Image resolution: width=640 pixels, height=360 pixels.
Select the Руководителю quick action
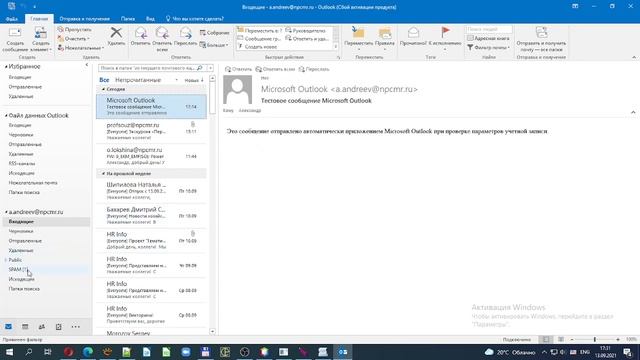click(305, 31)
